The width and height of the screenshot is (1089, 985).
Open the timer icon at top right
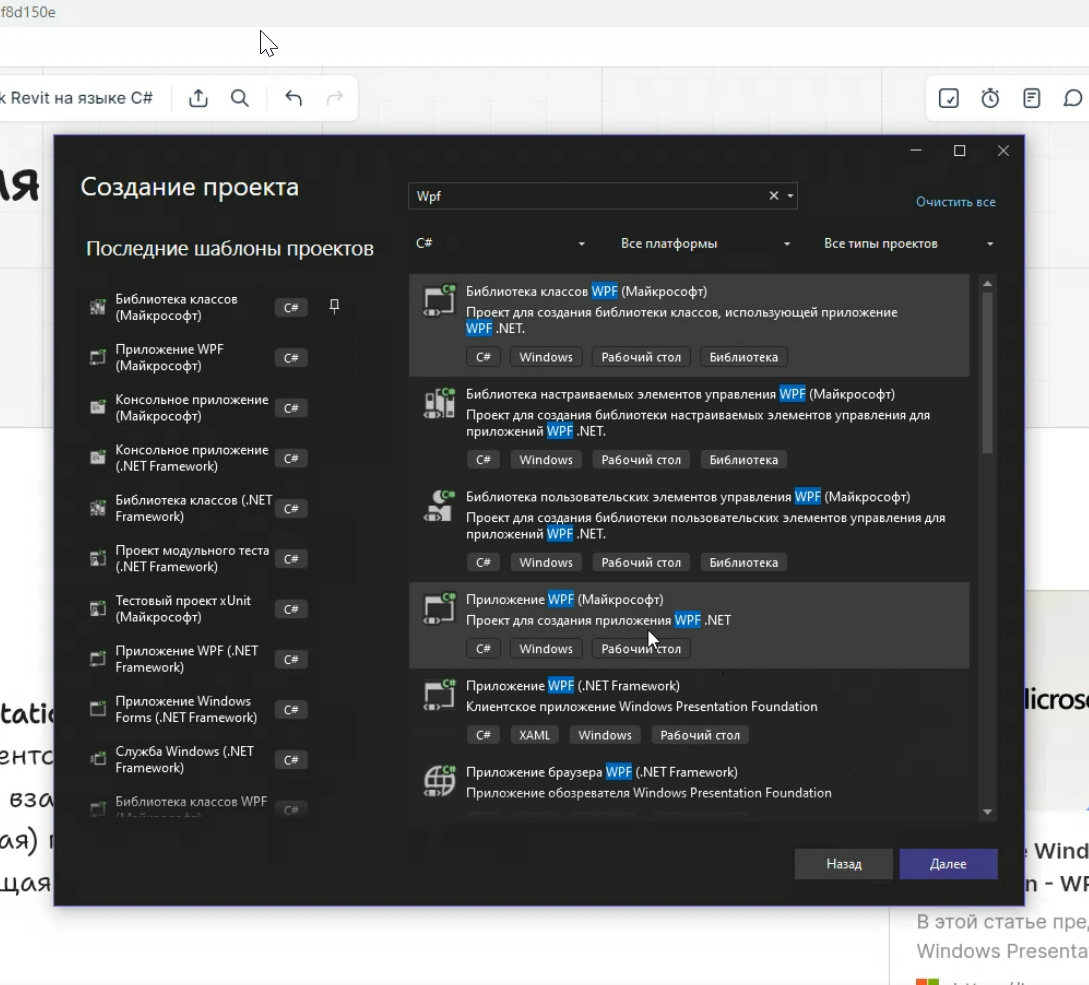click(x=990, y=98)
